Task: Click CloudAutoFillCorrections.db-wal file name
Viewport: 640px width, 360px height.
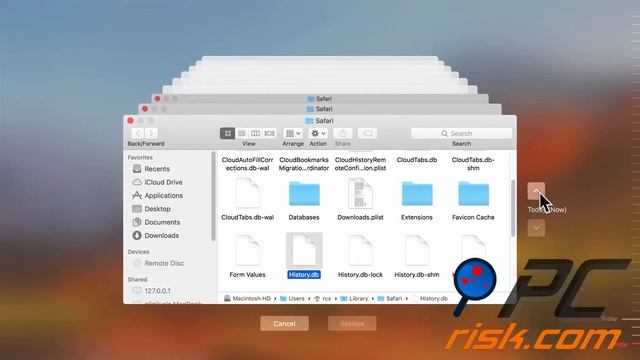Action: point(247,164)
